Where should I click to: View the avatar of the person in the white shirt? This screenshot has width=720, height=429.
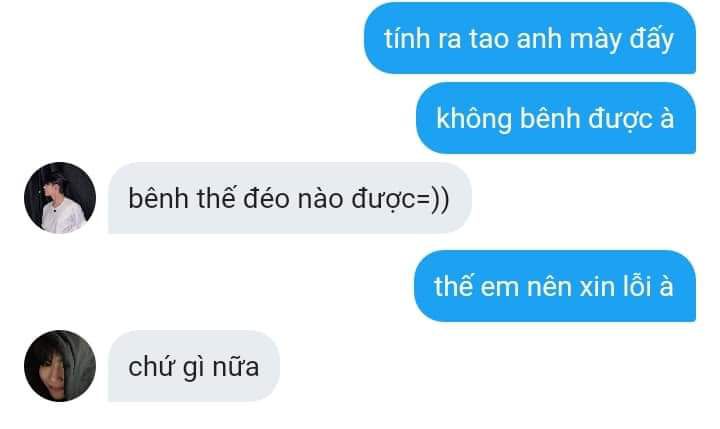60,198
